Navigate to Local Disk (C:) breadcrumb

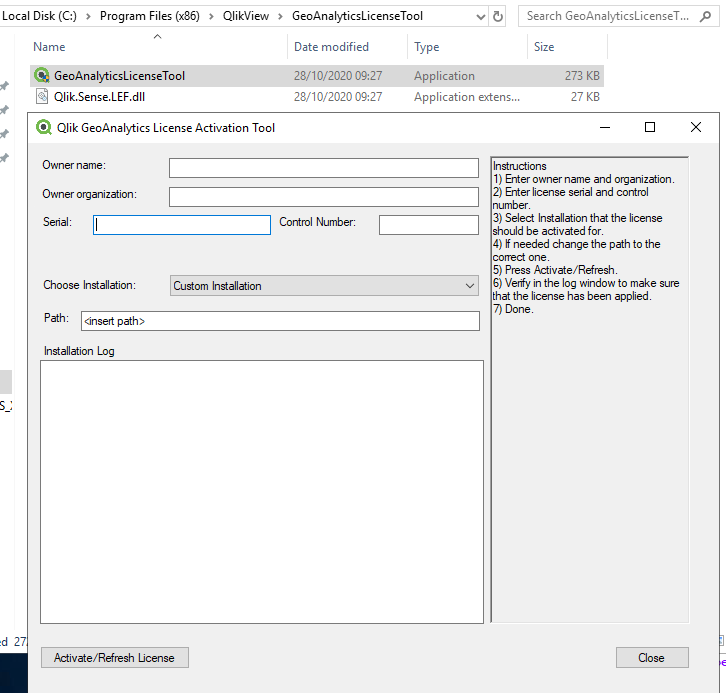[x=39, y=16]
